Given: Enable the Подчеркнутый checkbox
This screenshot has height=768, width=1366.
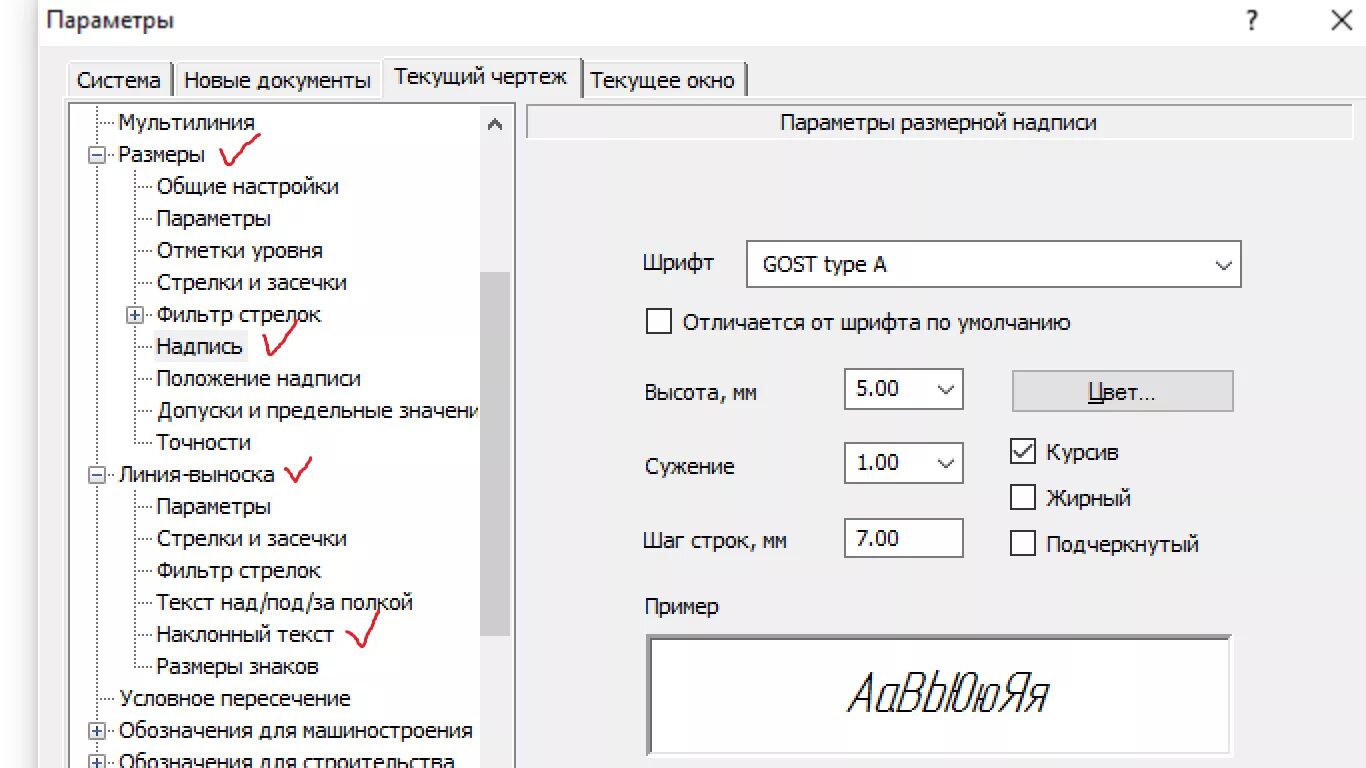Looking at the screenshot, I should [1022, 544].
